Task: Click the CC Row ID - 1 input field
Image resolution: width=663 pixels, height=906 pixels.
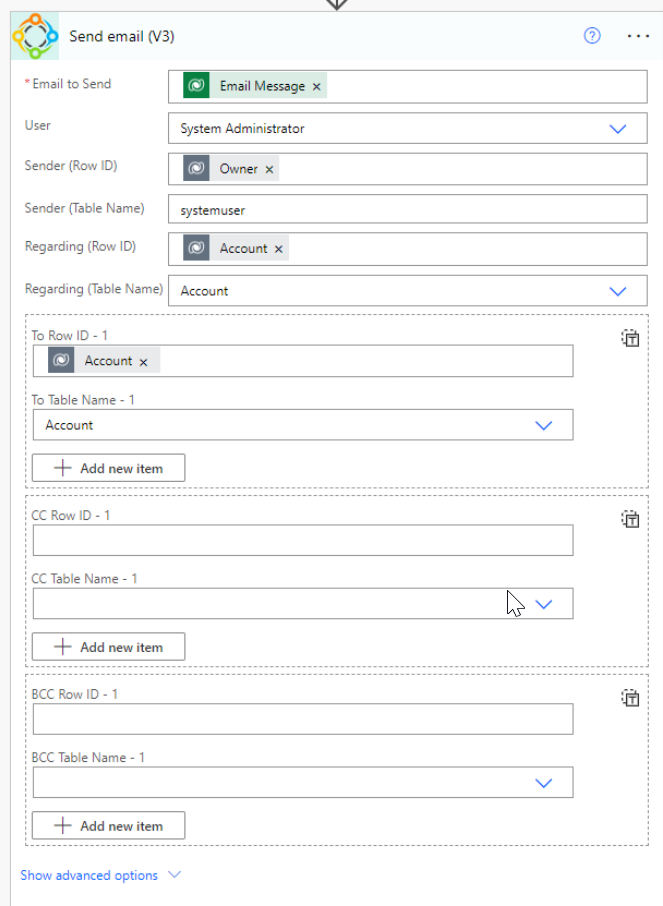Action: [x=303, y=540]
